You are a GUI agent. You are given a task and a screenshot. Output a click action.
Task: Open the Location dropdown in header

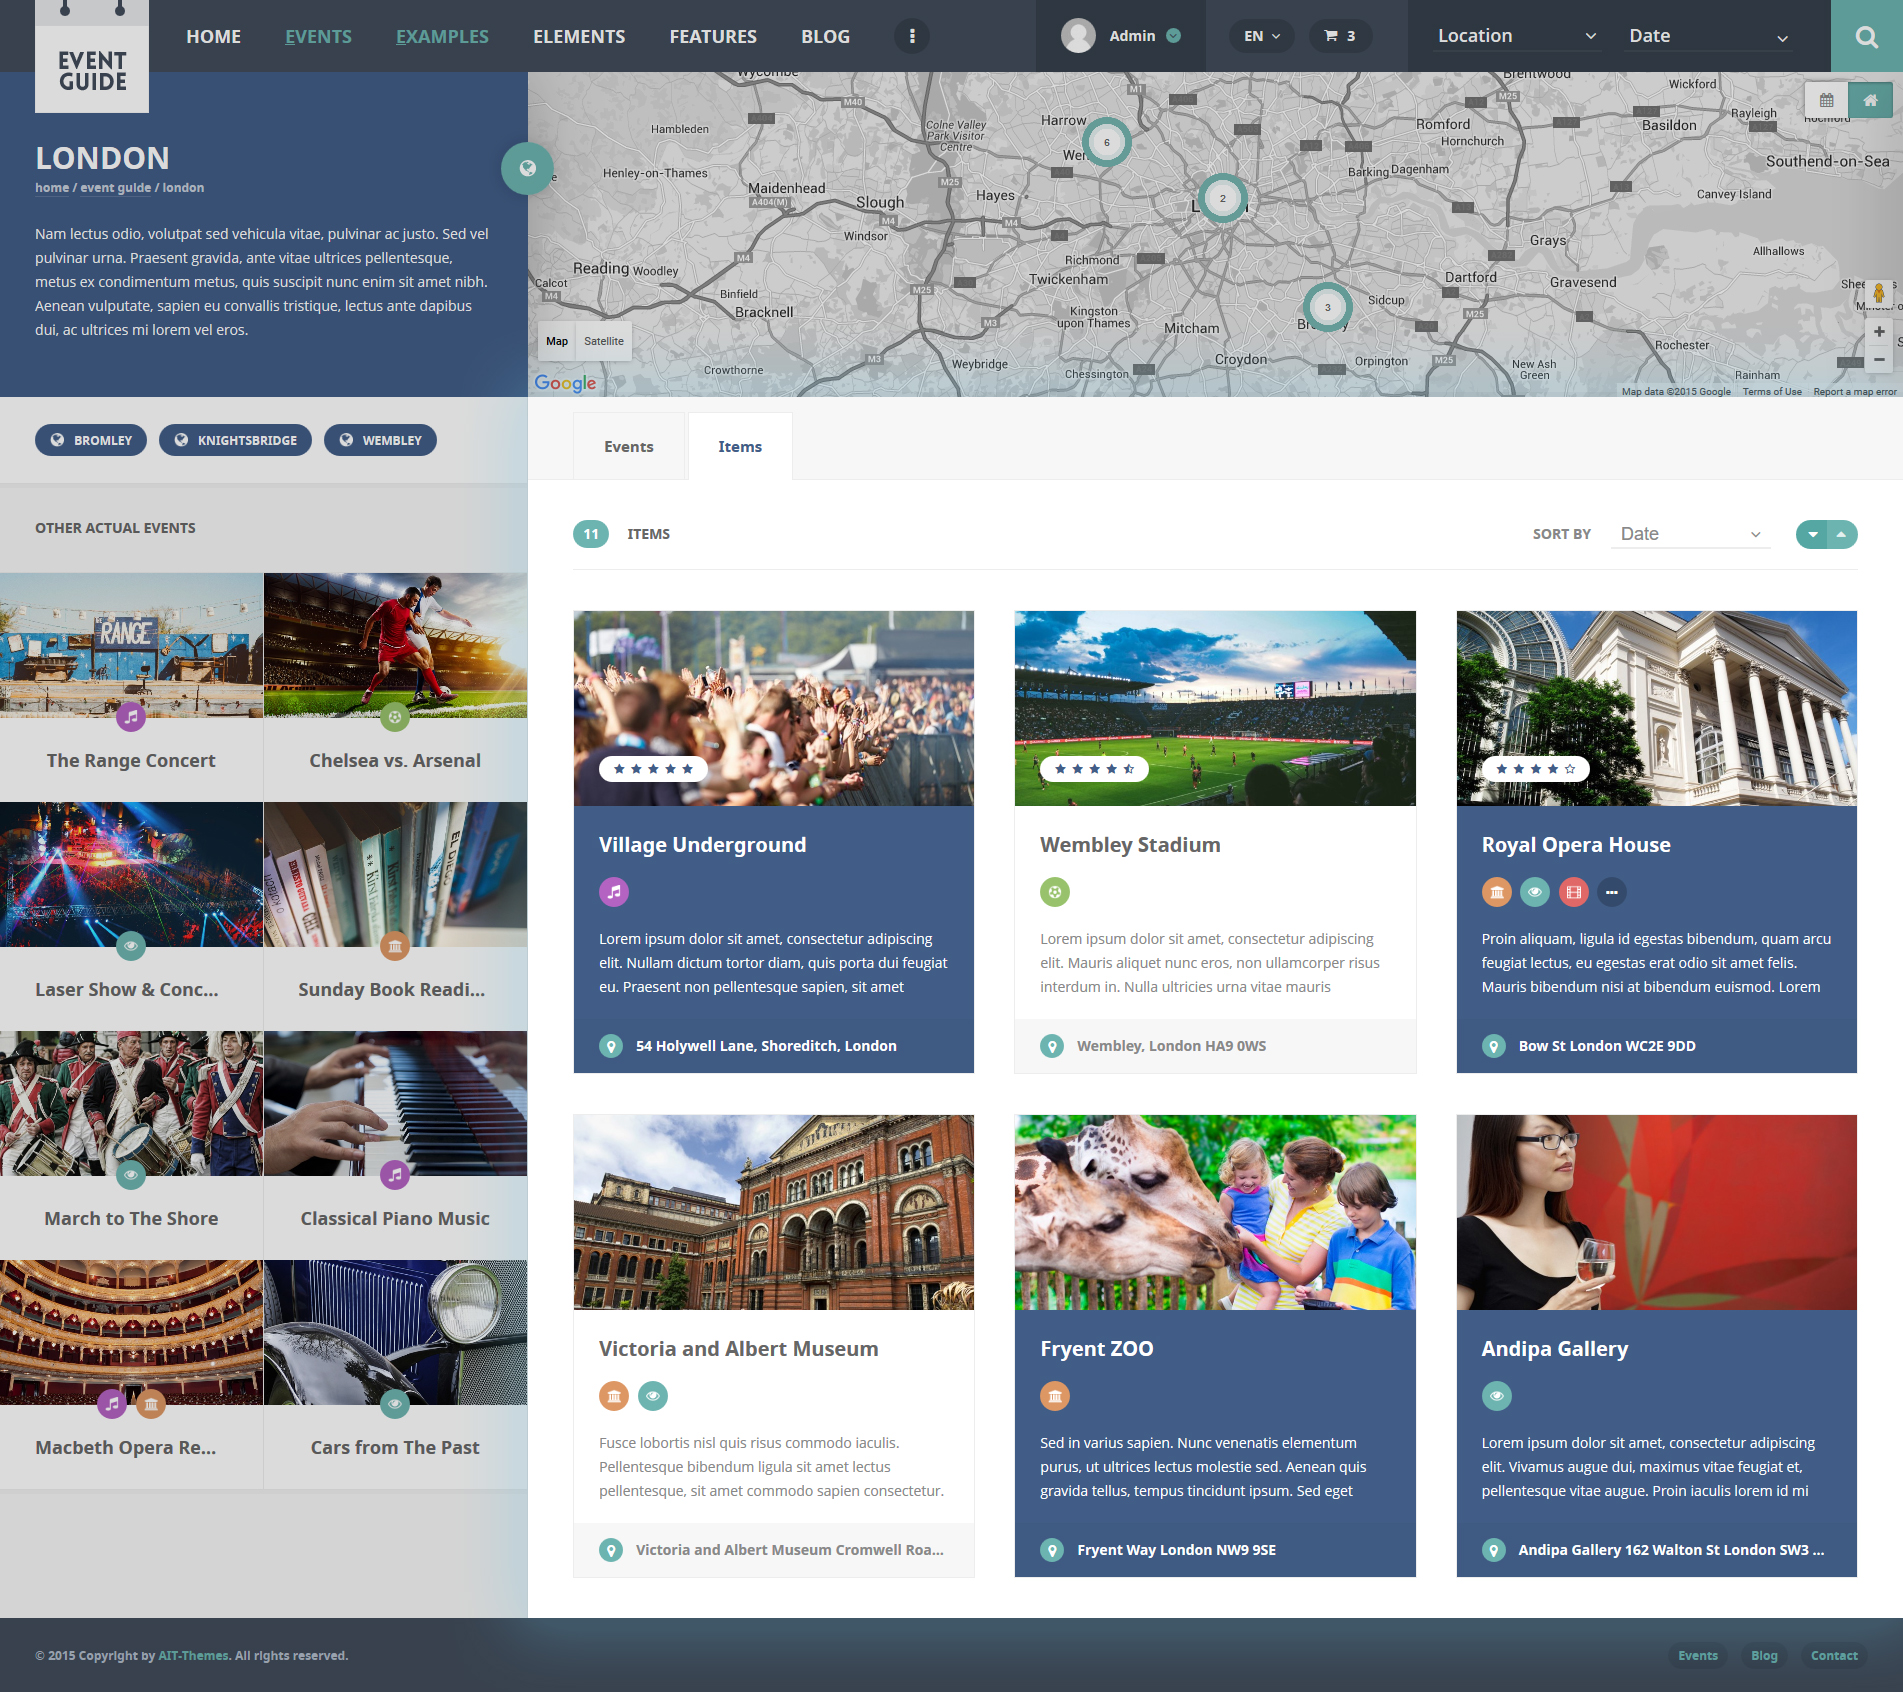(1517, 36)
